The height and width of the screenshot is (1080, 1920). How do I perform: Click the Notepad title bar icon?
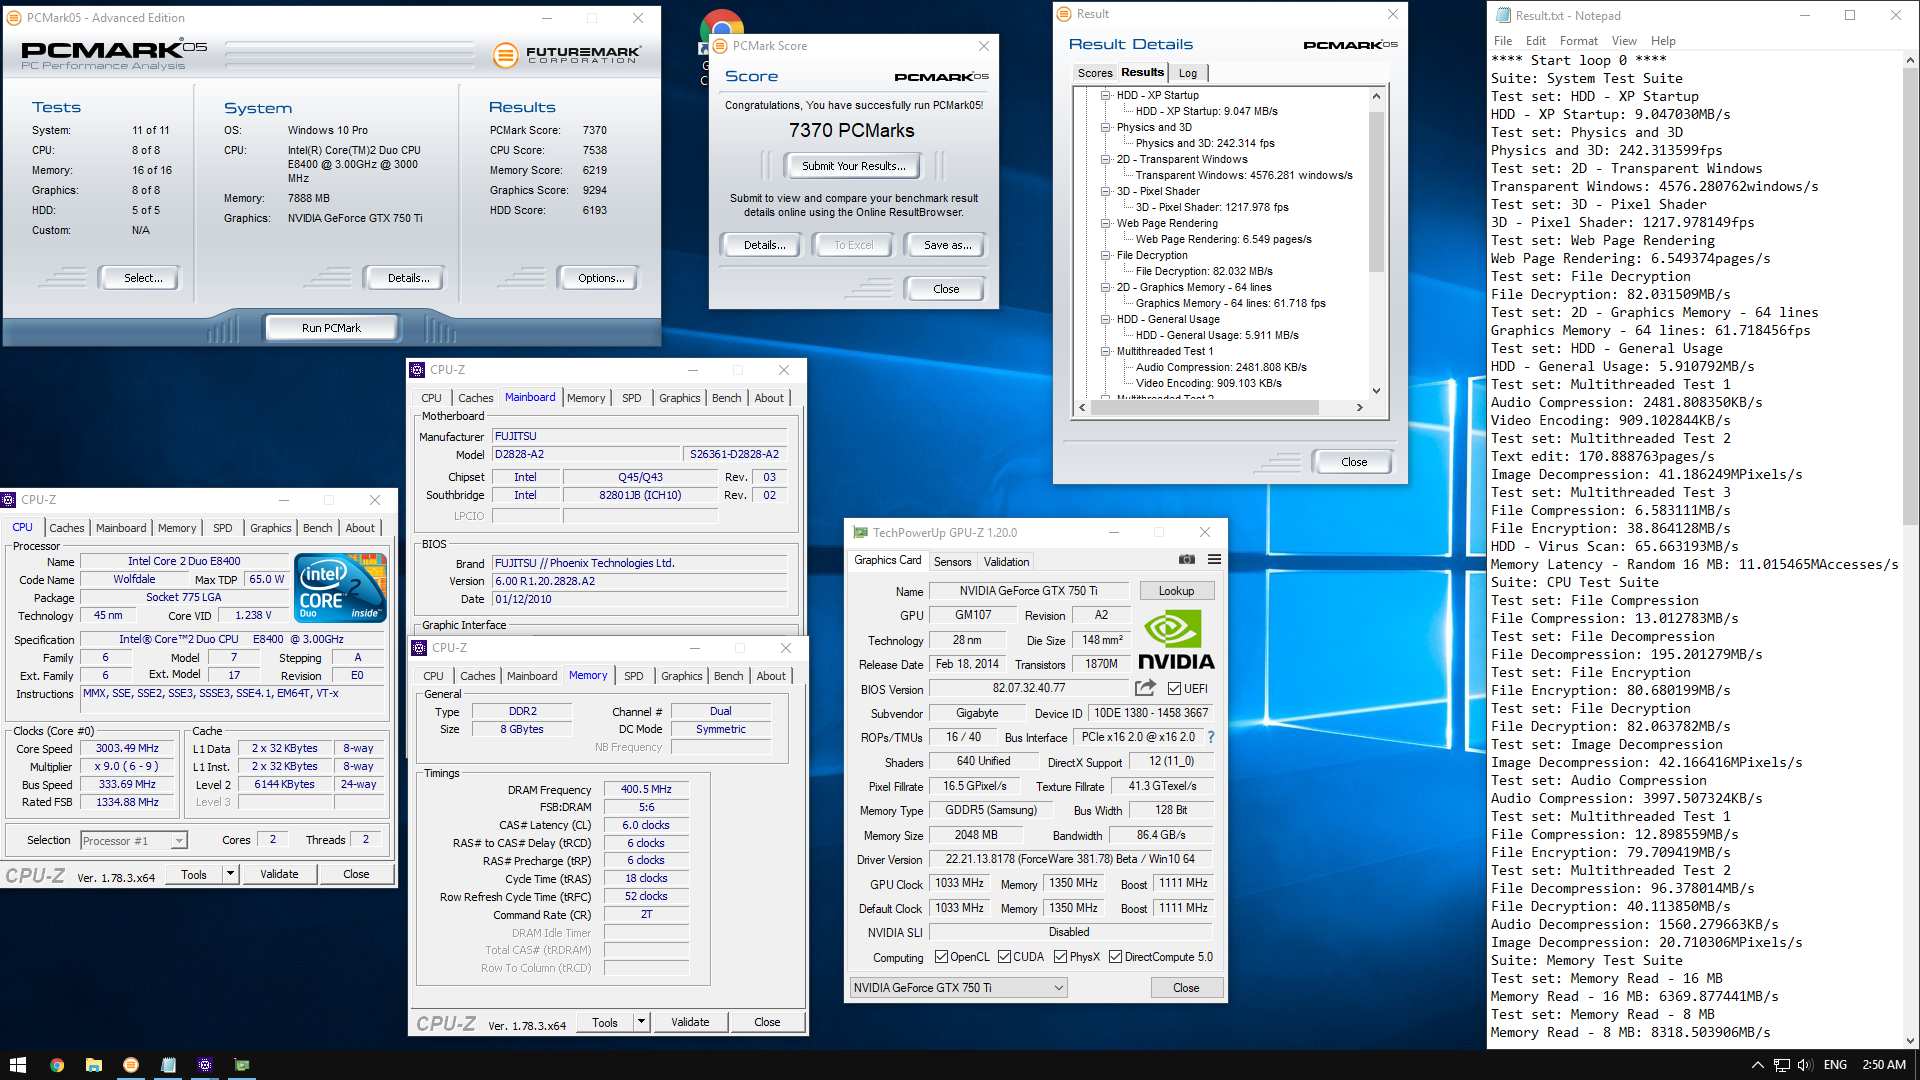pos(1503,16)
